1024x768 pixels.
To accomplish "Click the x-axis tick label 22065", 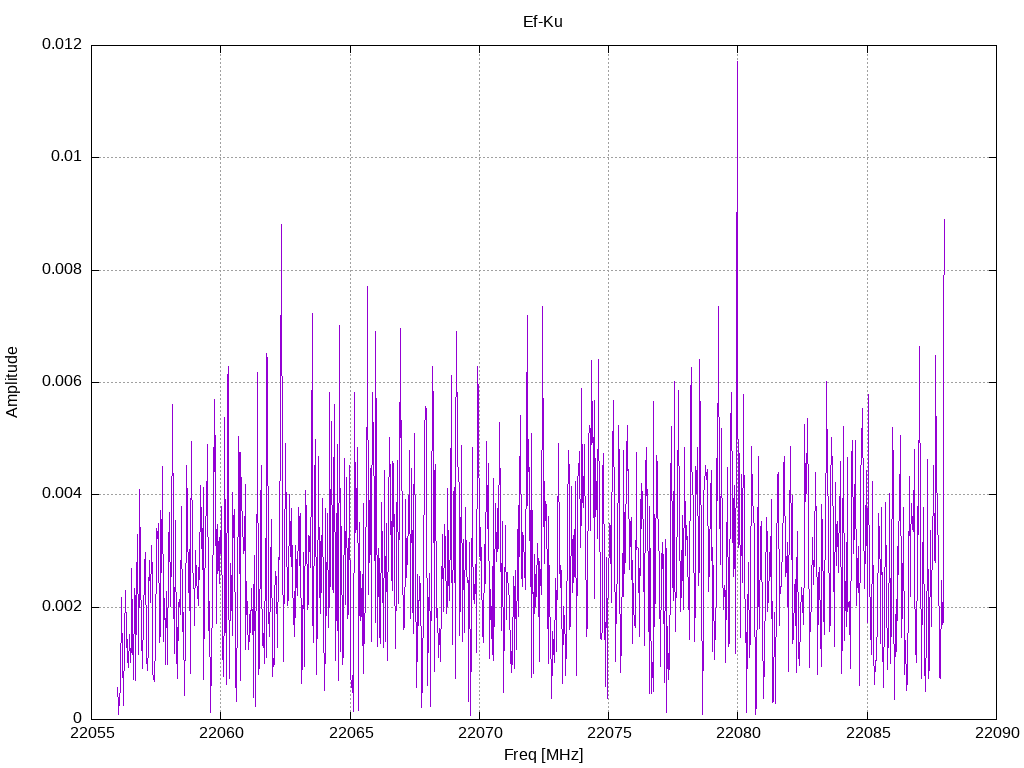I will coord(350,733).
